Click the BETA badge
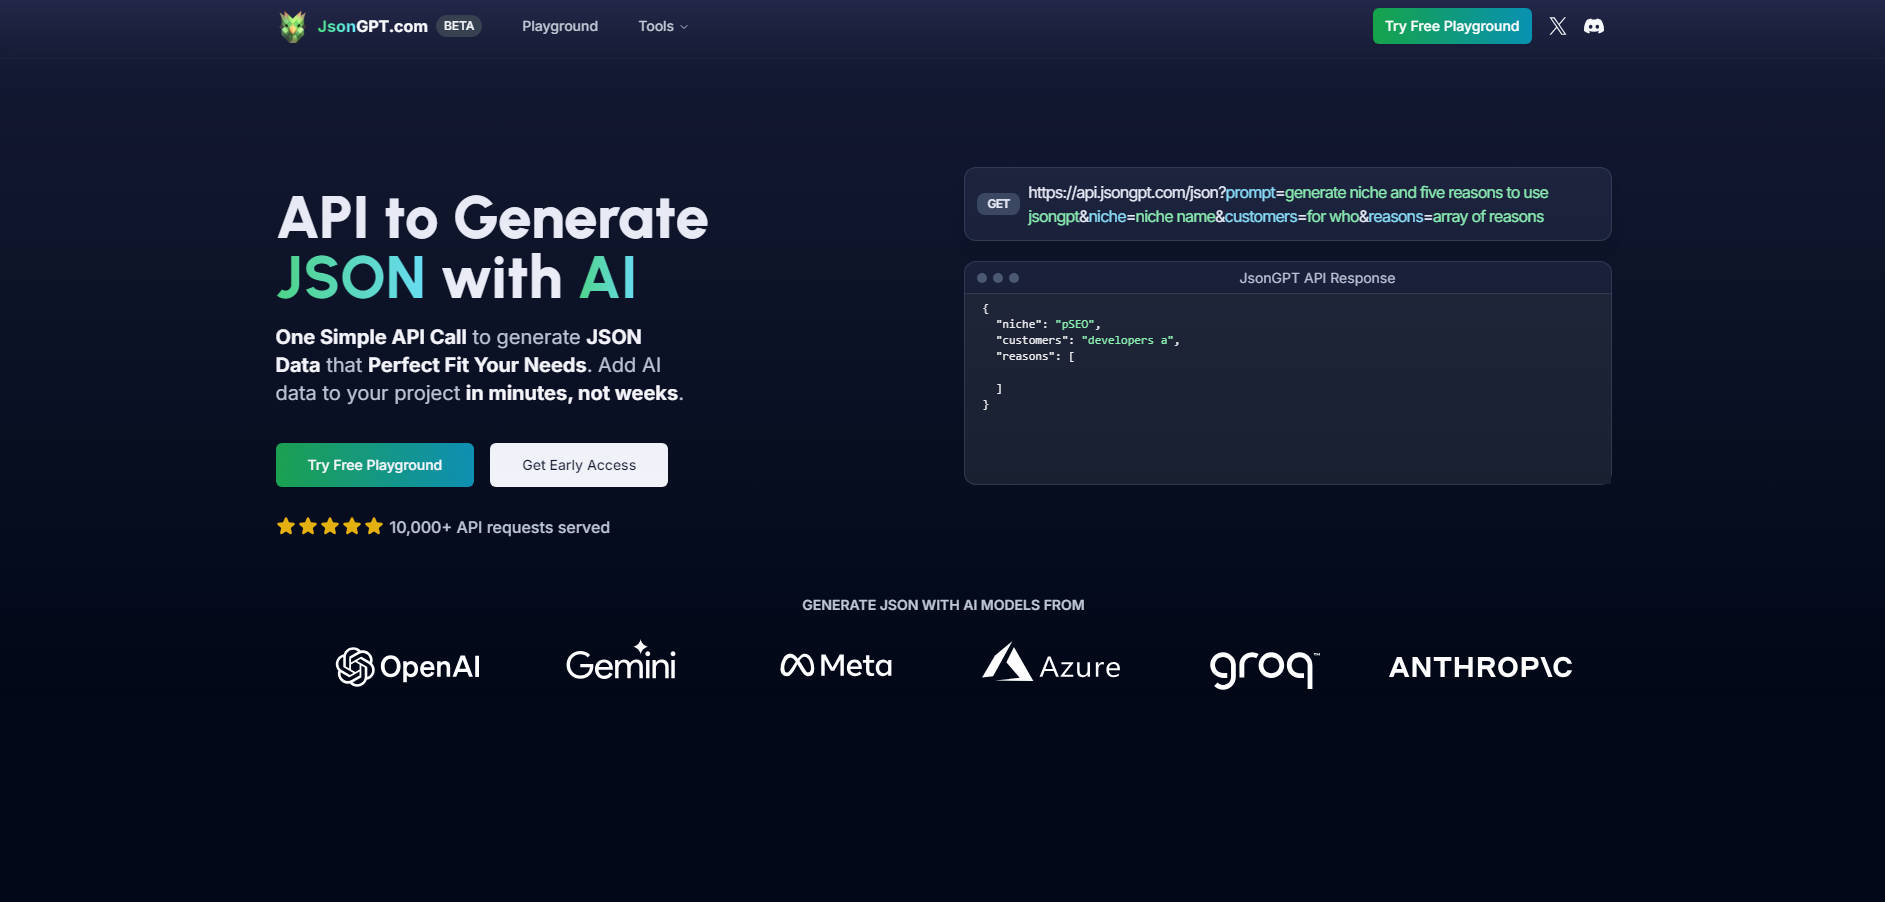Image resolution: width=1885 pixels, height=902 pixels. (x=459, y=26)
